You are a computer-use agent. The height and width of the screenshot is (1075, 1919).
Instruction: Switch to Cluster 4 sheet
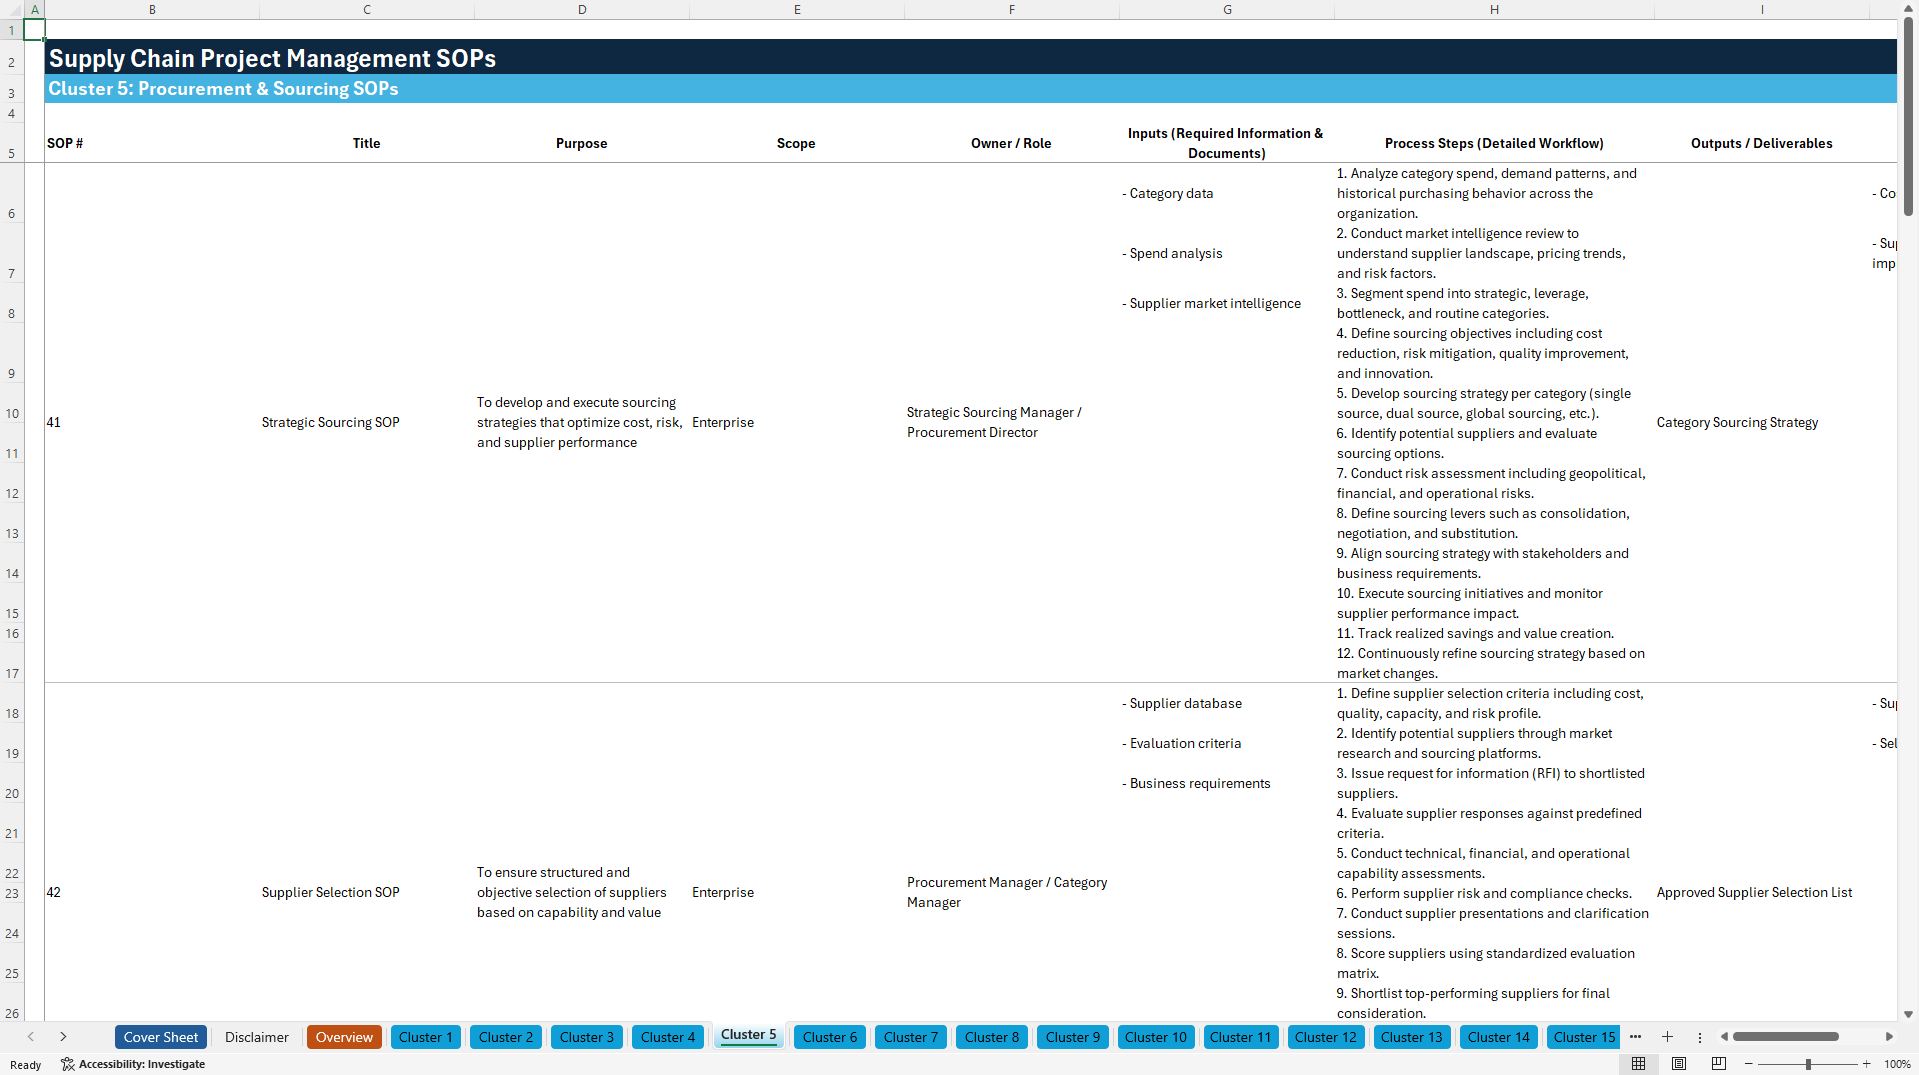click(x=668, y=1037)
